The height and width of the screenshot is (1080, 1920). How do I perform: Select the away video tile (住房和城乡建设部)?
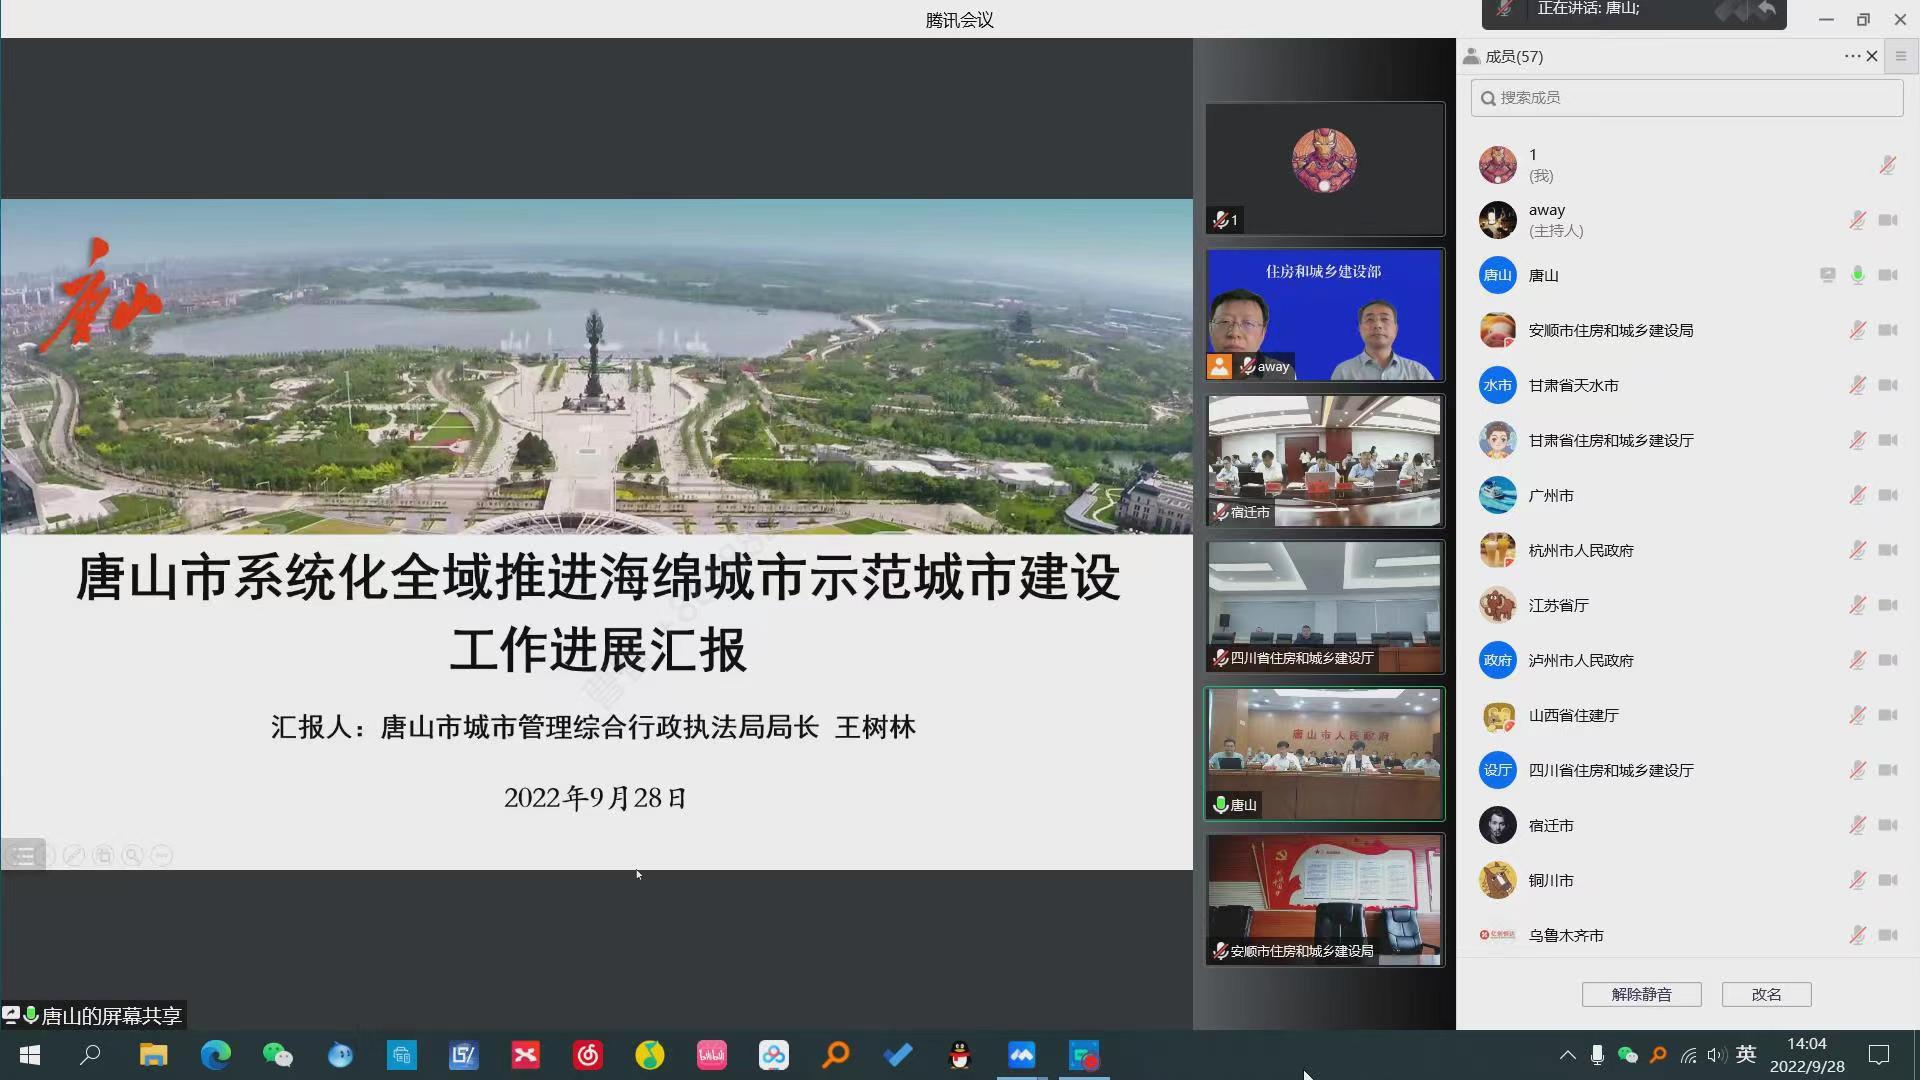1324,315
